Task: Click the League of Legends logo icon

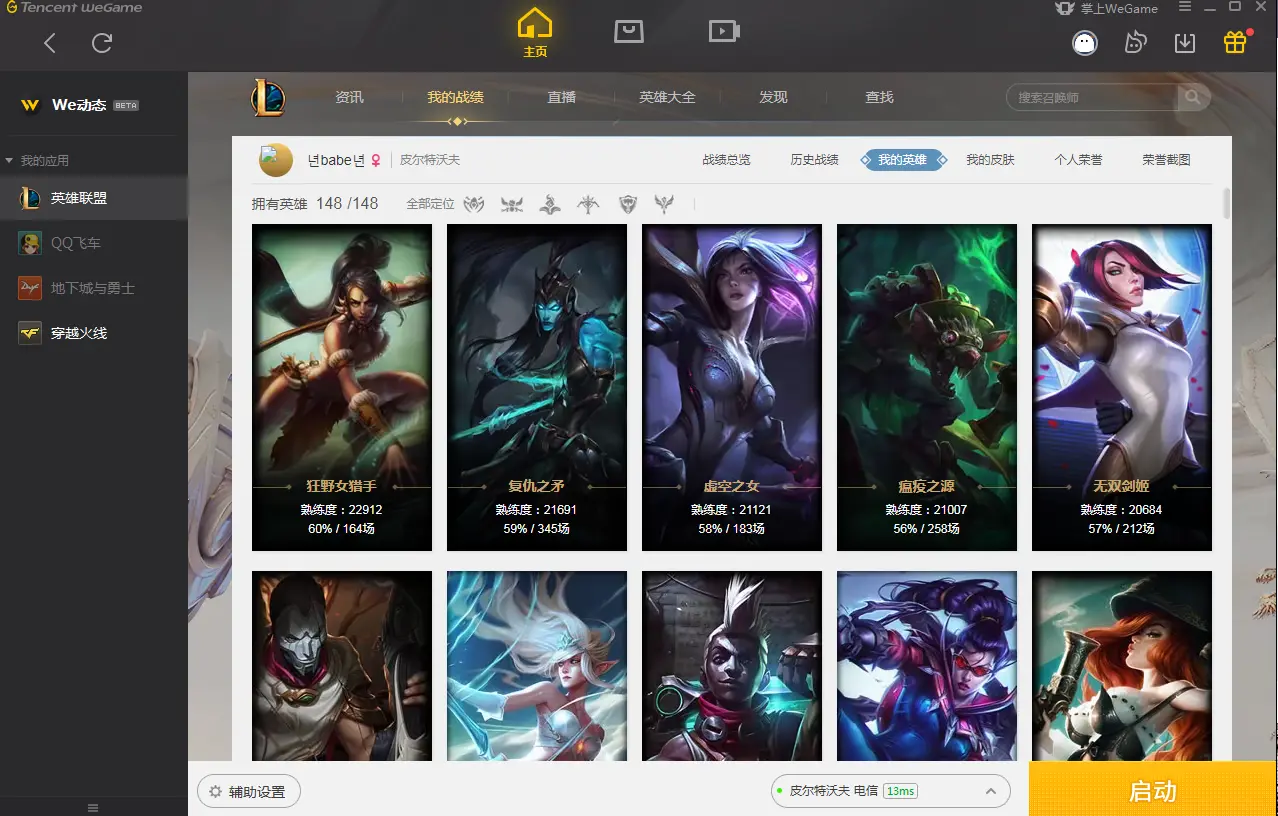Action: click(x=268, y=98)
